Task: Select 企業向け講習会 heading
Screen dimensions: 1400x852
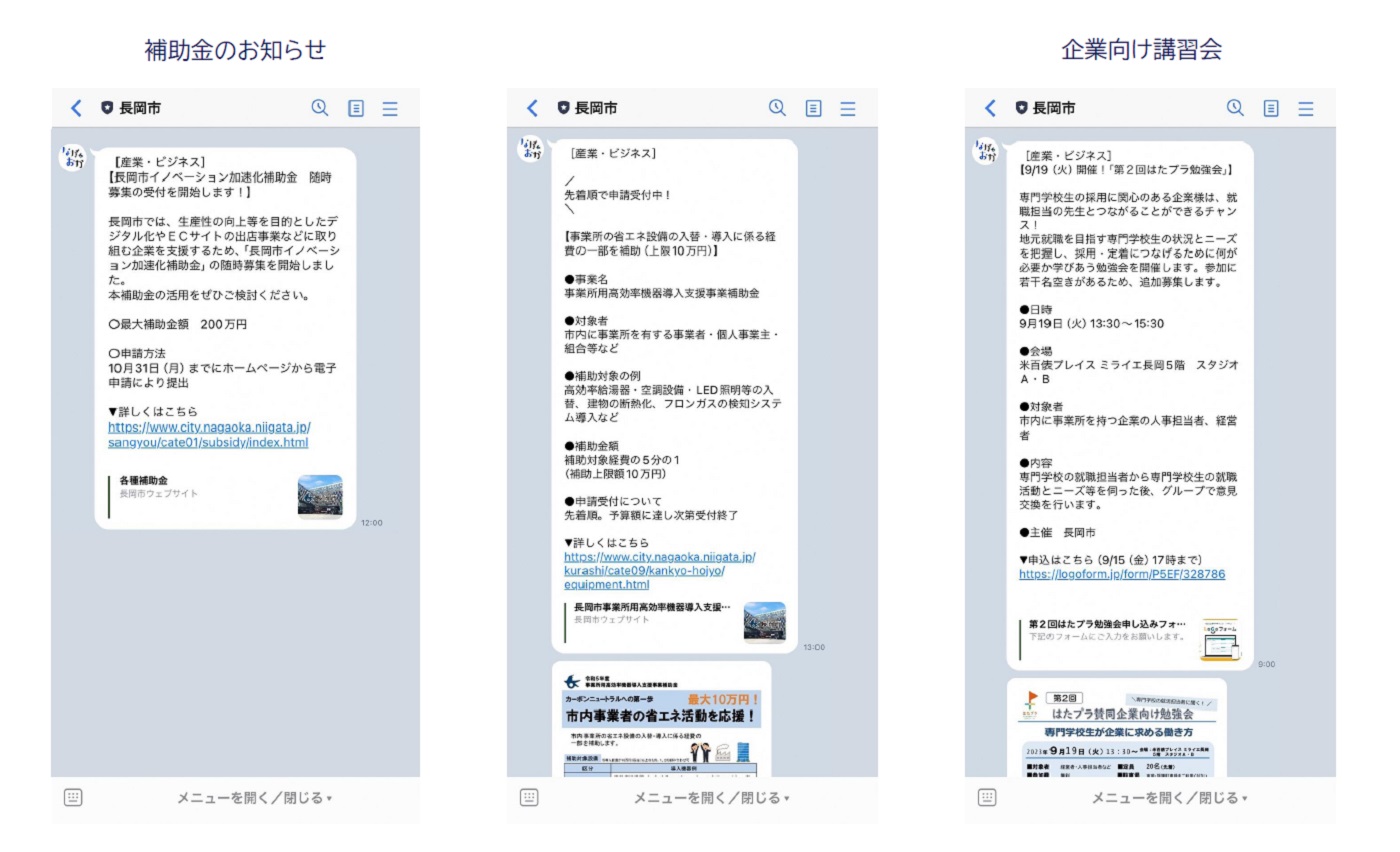Action: [1142, 49]
